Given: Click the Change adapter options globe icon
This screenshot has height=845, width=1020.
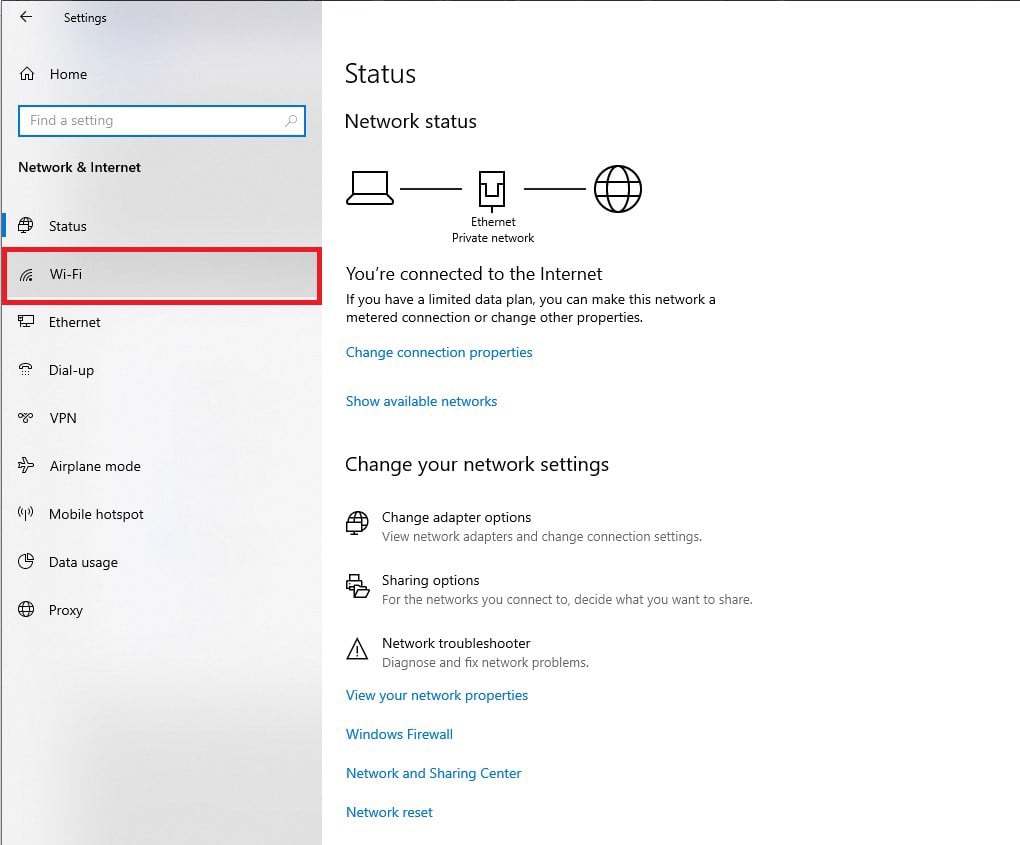Looking at the screenshot, I should point(356,523).
